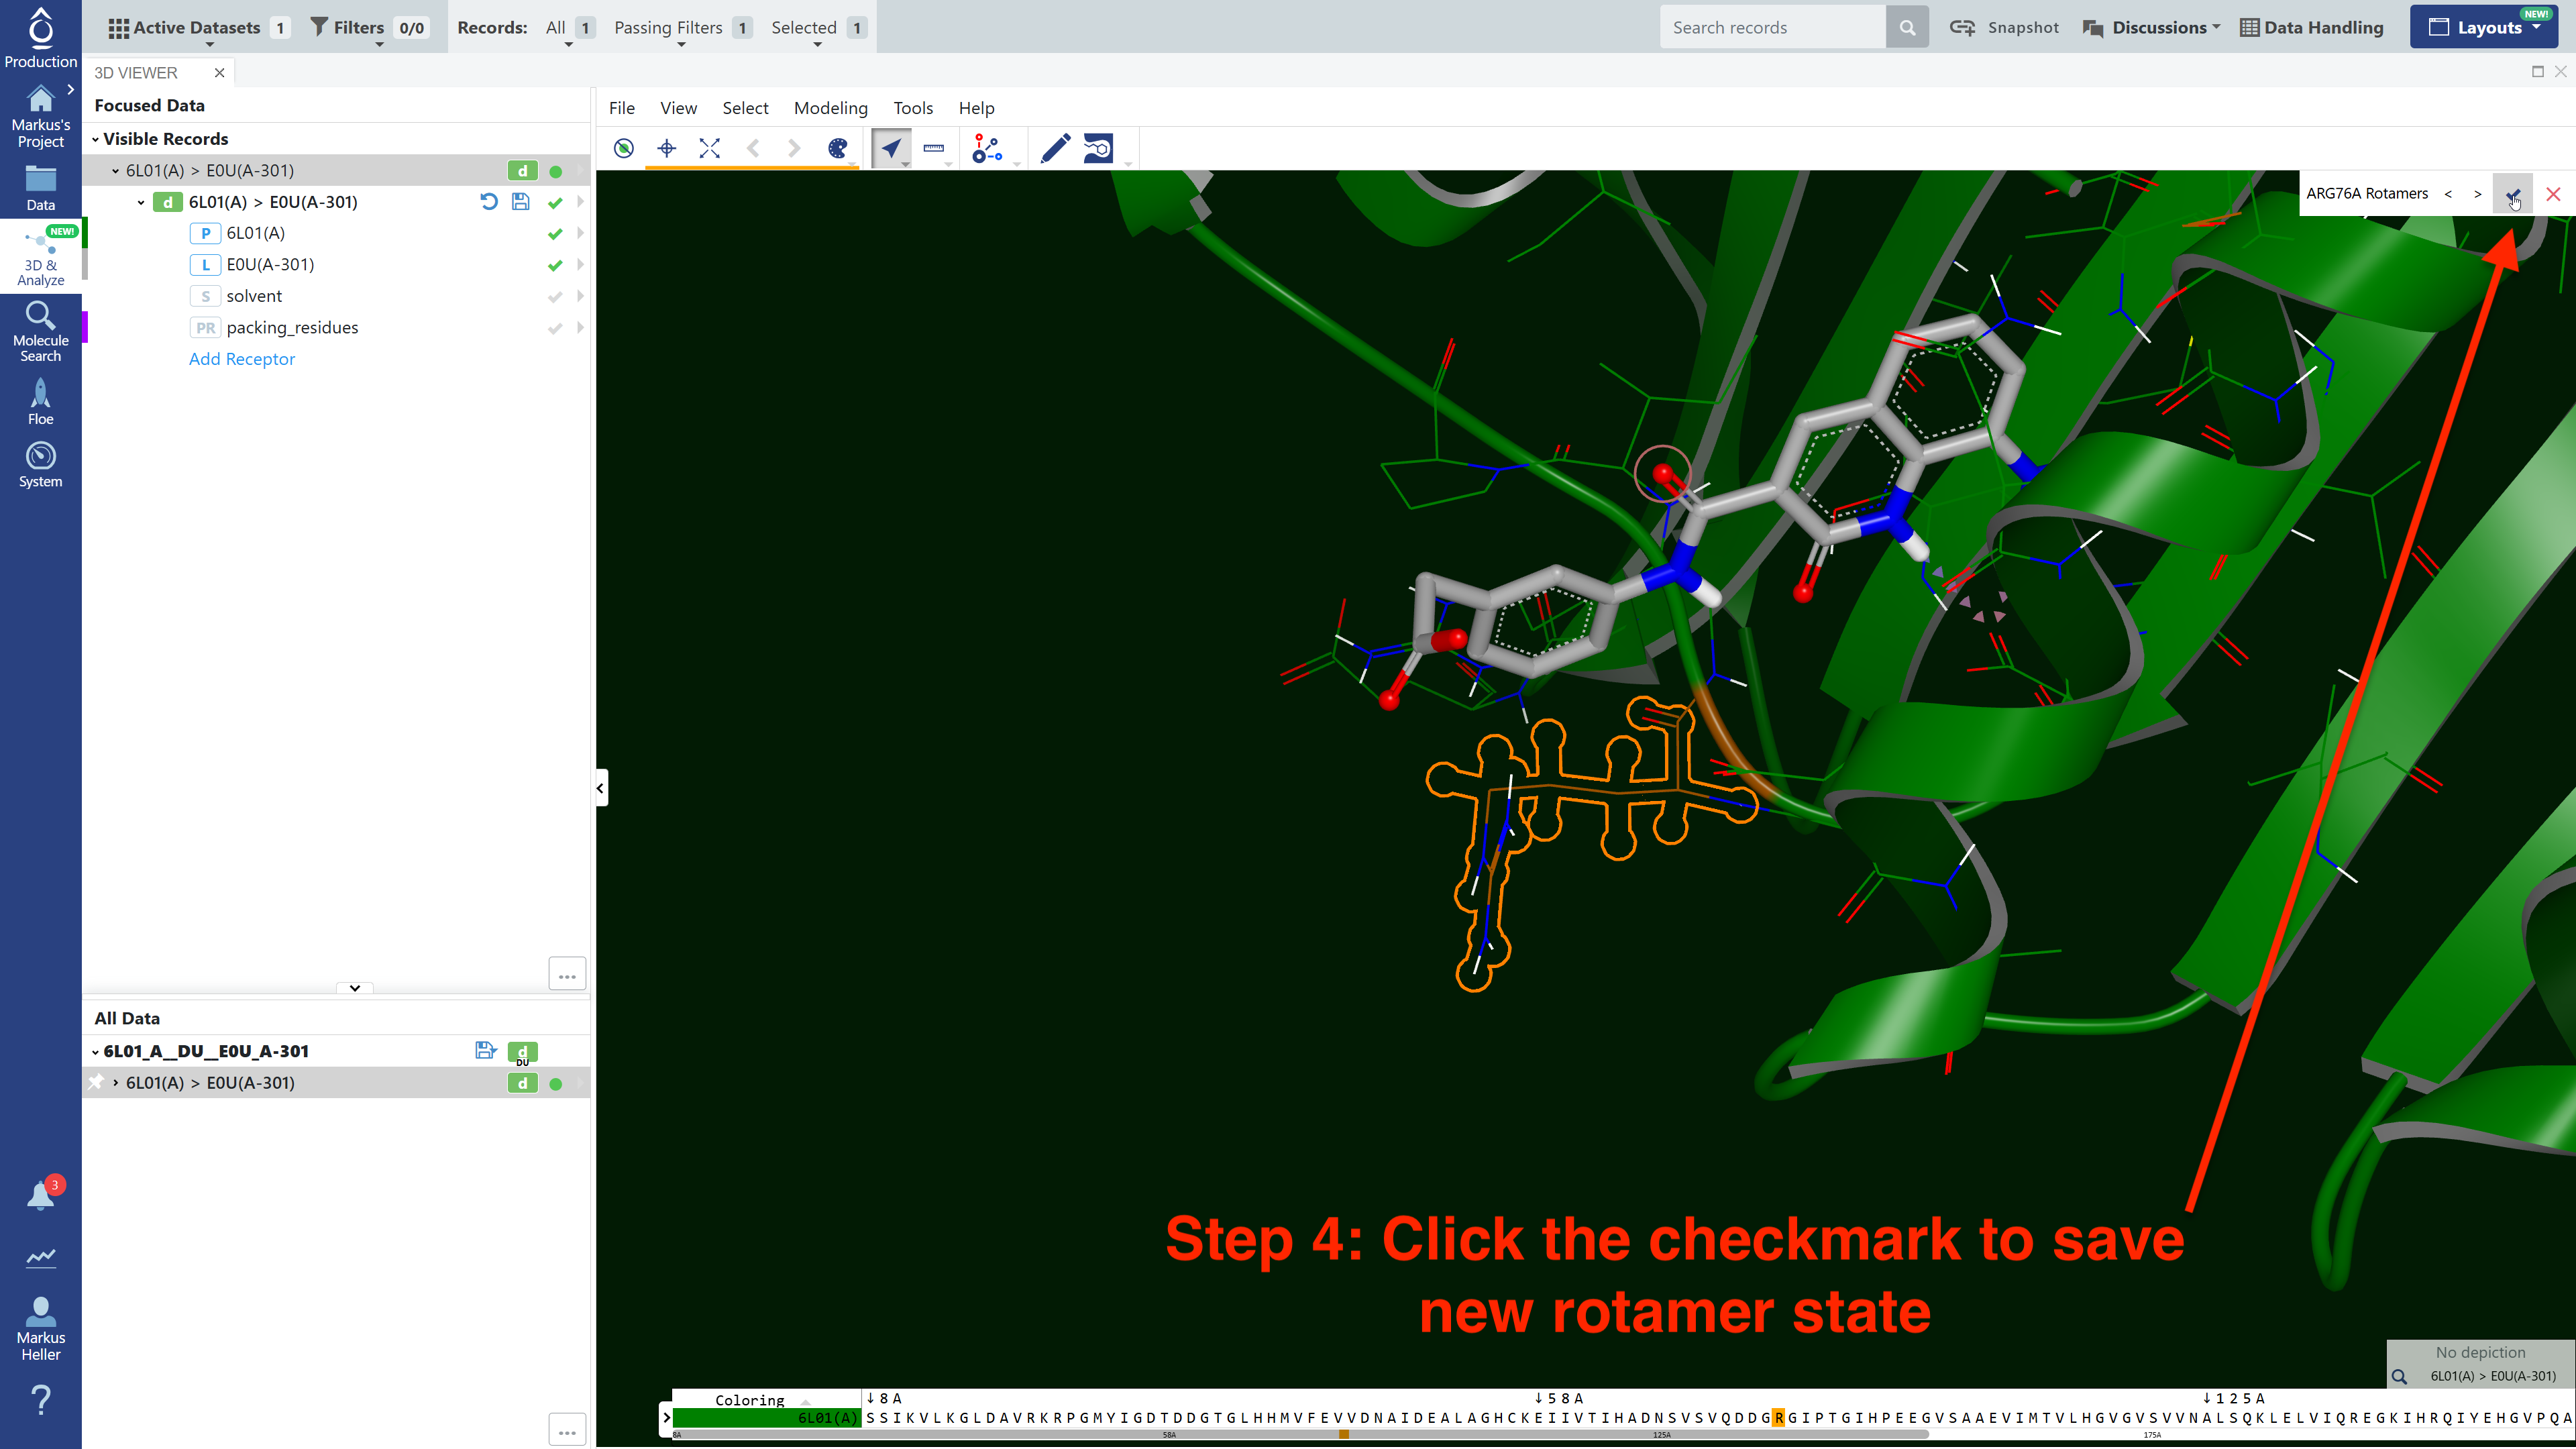
Task: Toggle visibility check for ligand E0U(A-301)
Action: [555, 265]
